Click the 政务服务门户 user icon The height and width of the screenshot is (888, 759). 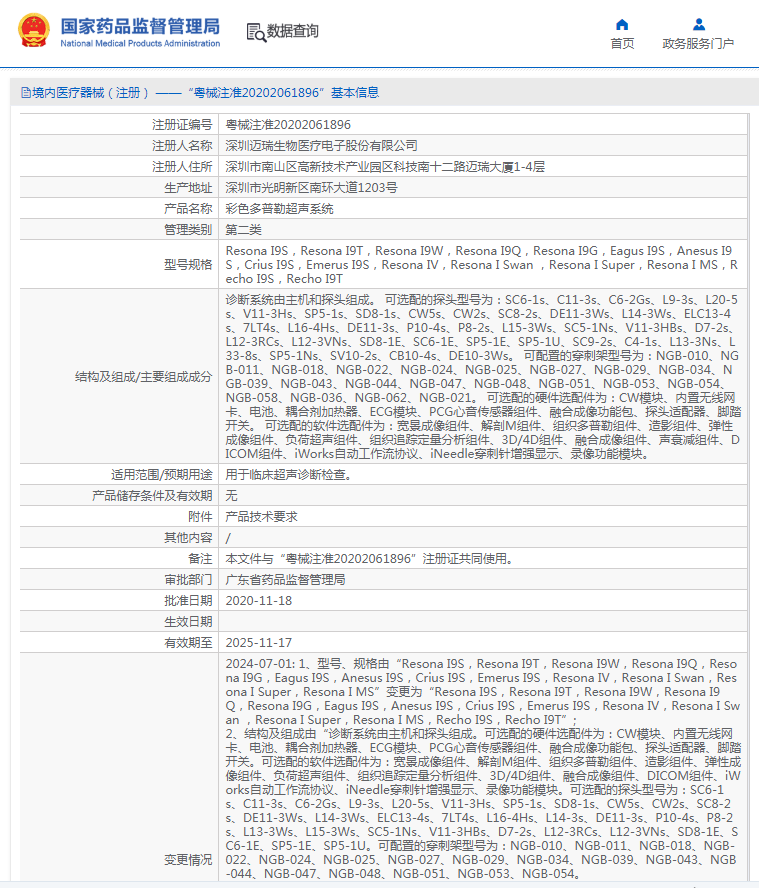(699, 24)
